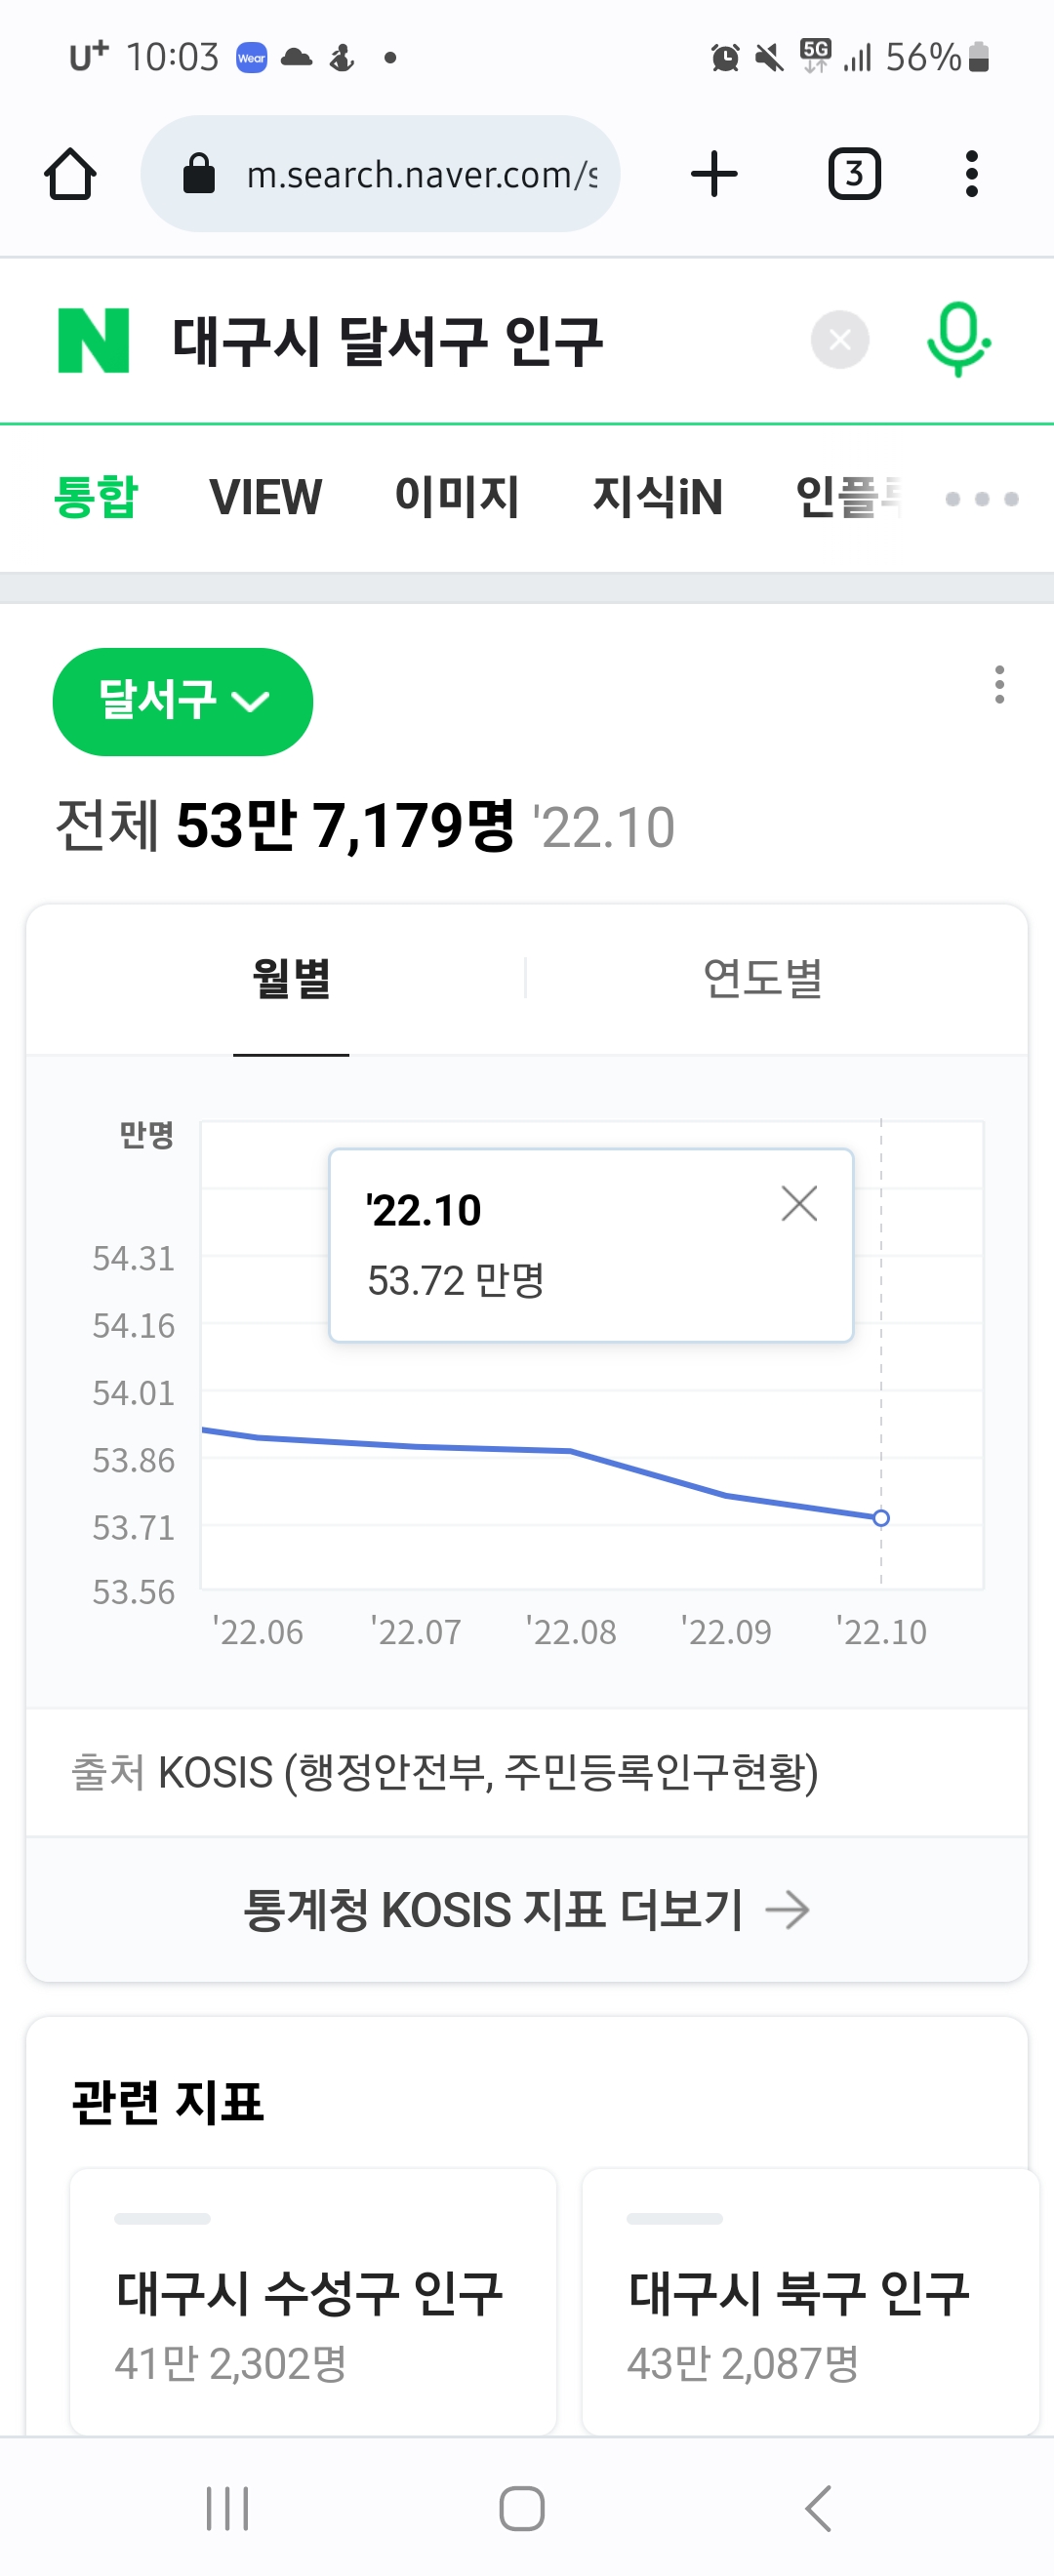
Task: Expand the 달서구 district dropdown
Action: pyautogui.click(x=182, y=701)
